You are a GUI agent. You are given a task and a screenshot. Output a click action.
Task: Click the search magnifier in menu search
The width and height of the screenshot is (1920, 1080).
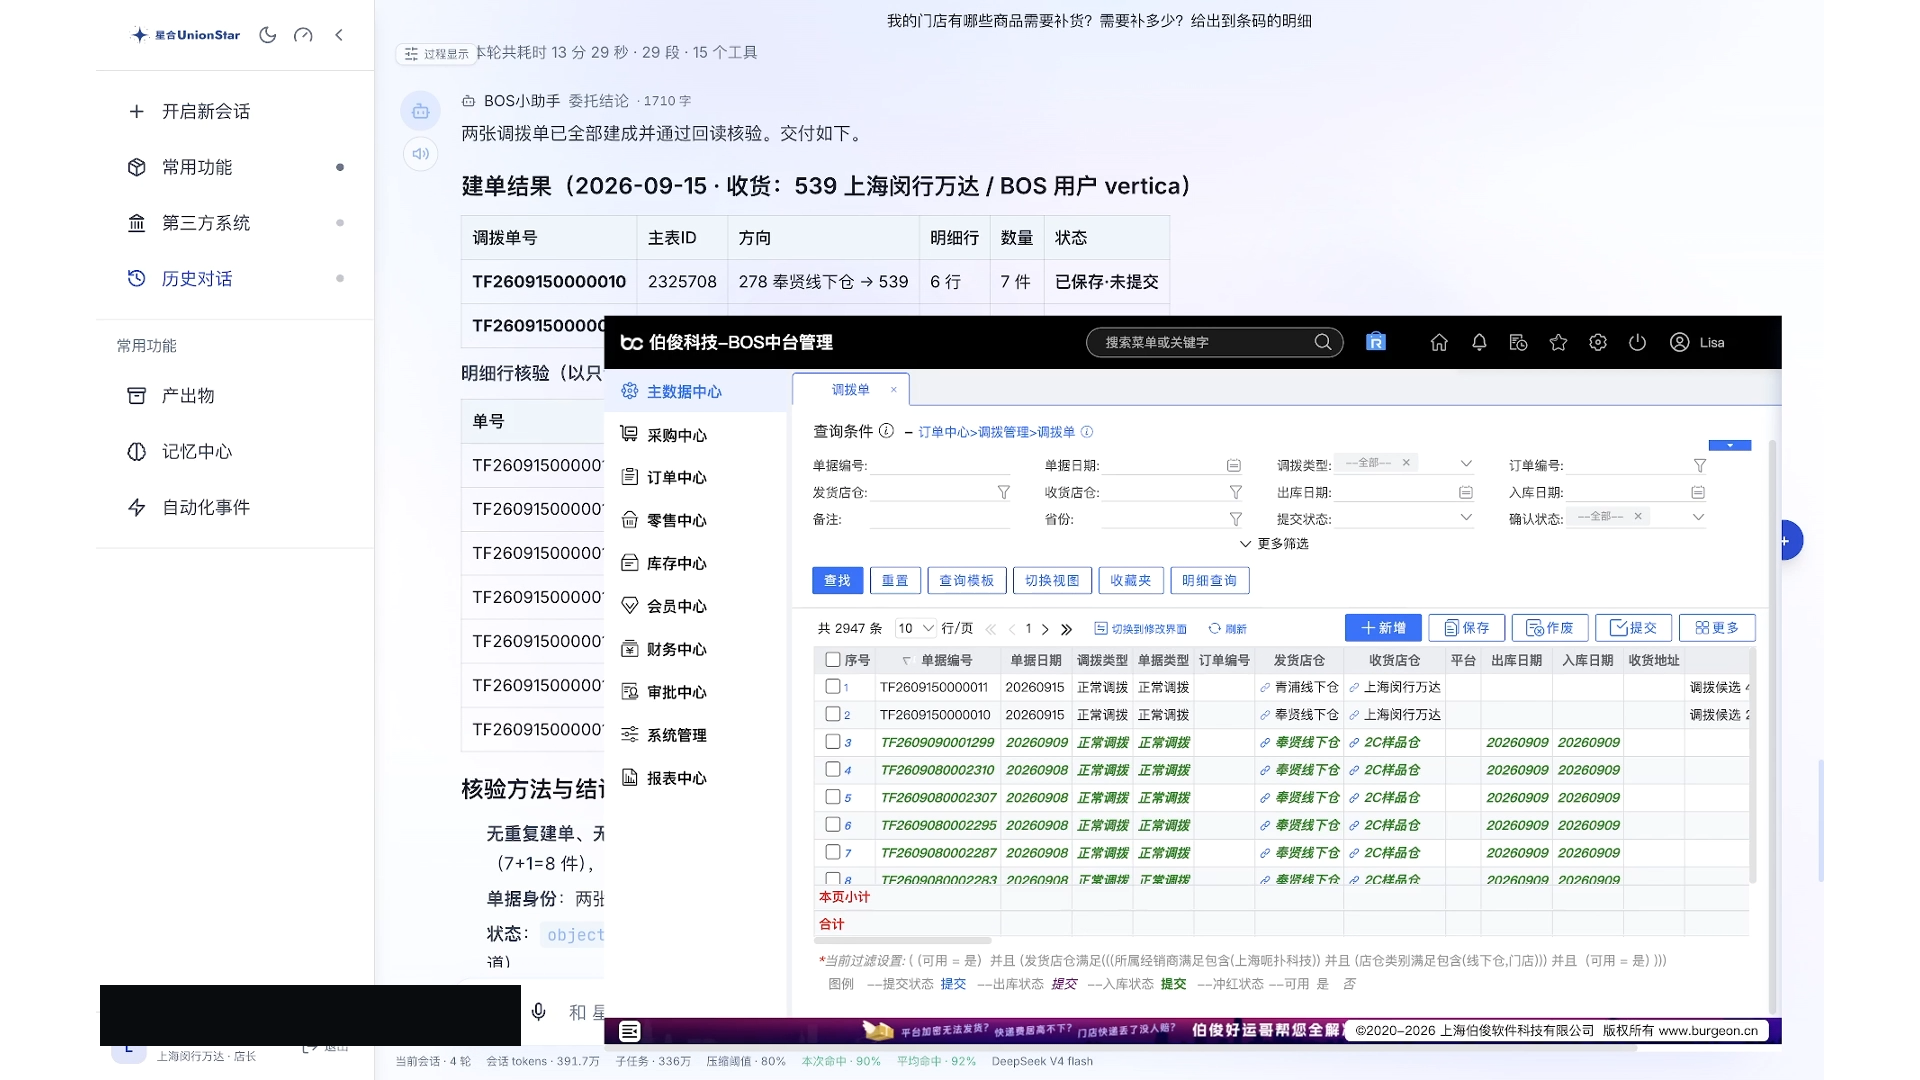[x=1322, y=342]
